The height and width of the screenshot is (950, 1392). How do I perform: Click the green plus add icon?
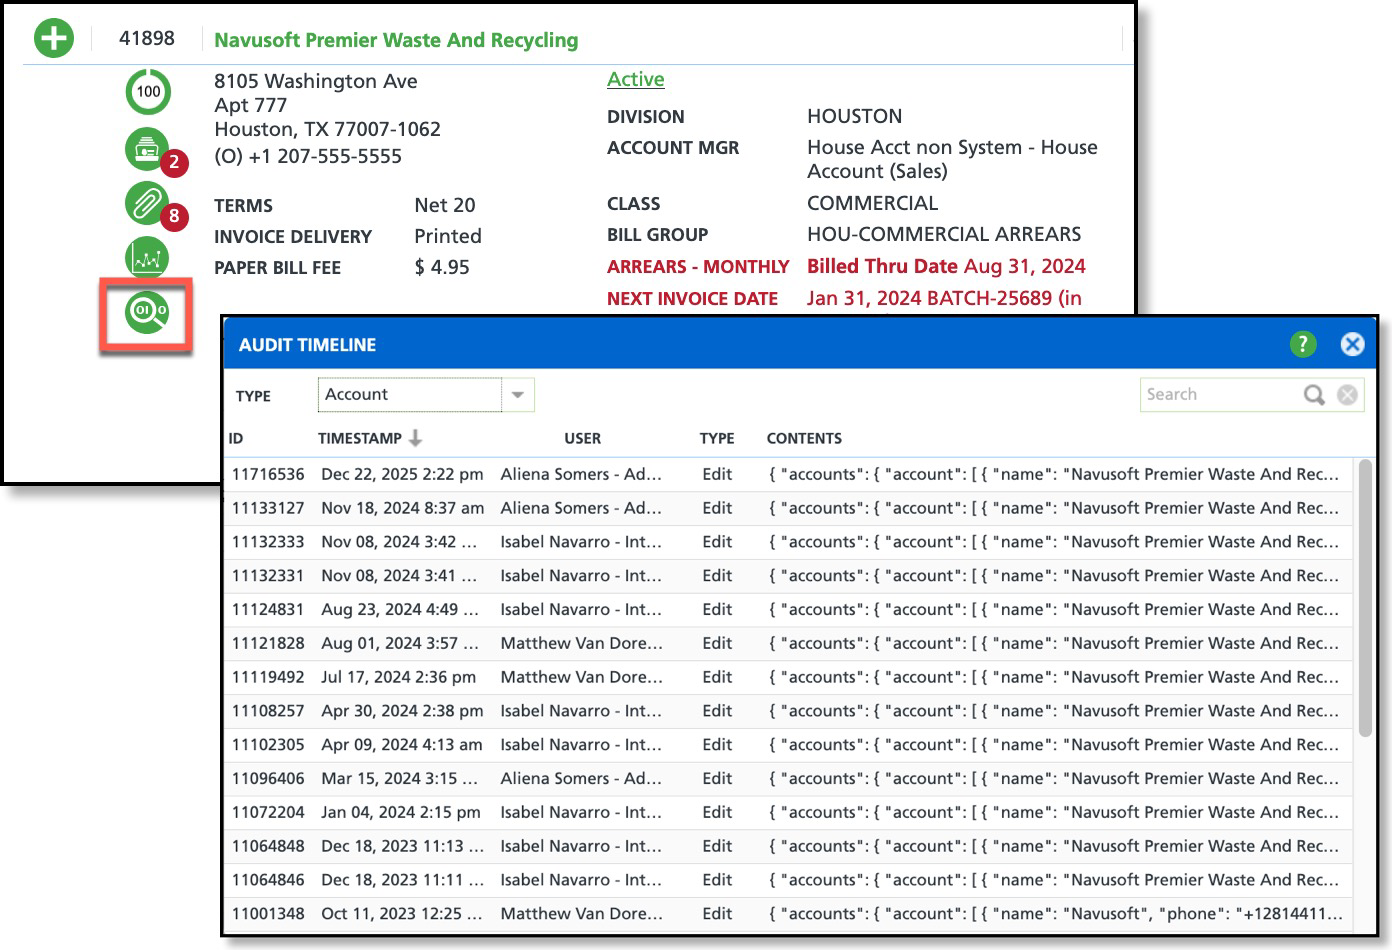[54, 39]
